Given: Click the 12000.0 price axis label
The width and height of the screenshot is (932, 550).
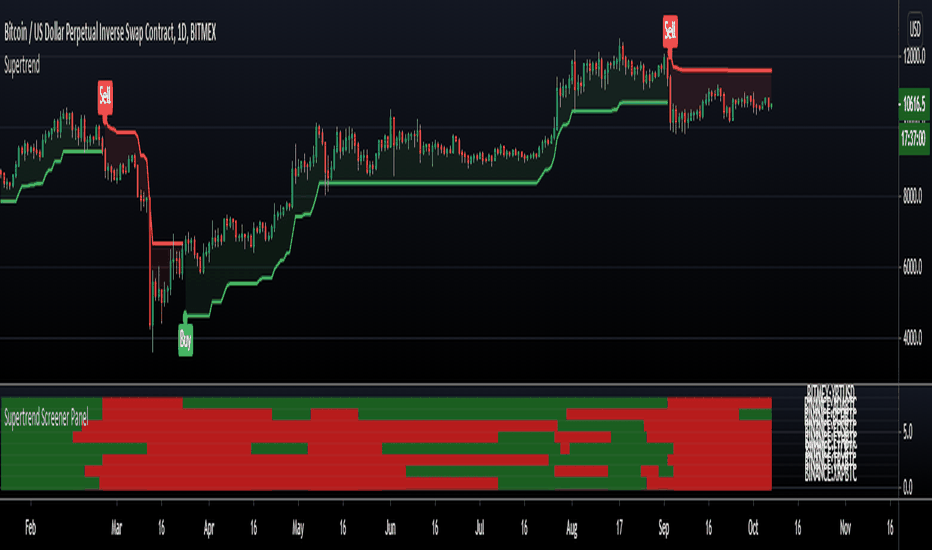Looking at the screenshot, I should (x=914, y=56).
